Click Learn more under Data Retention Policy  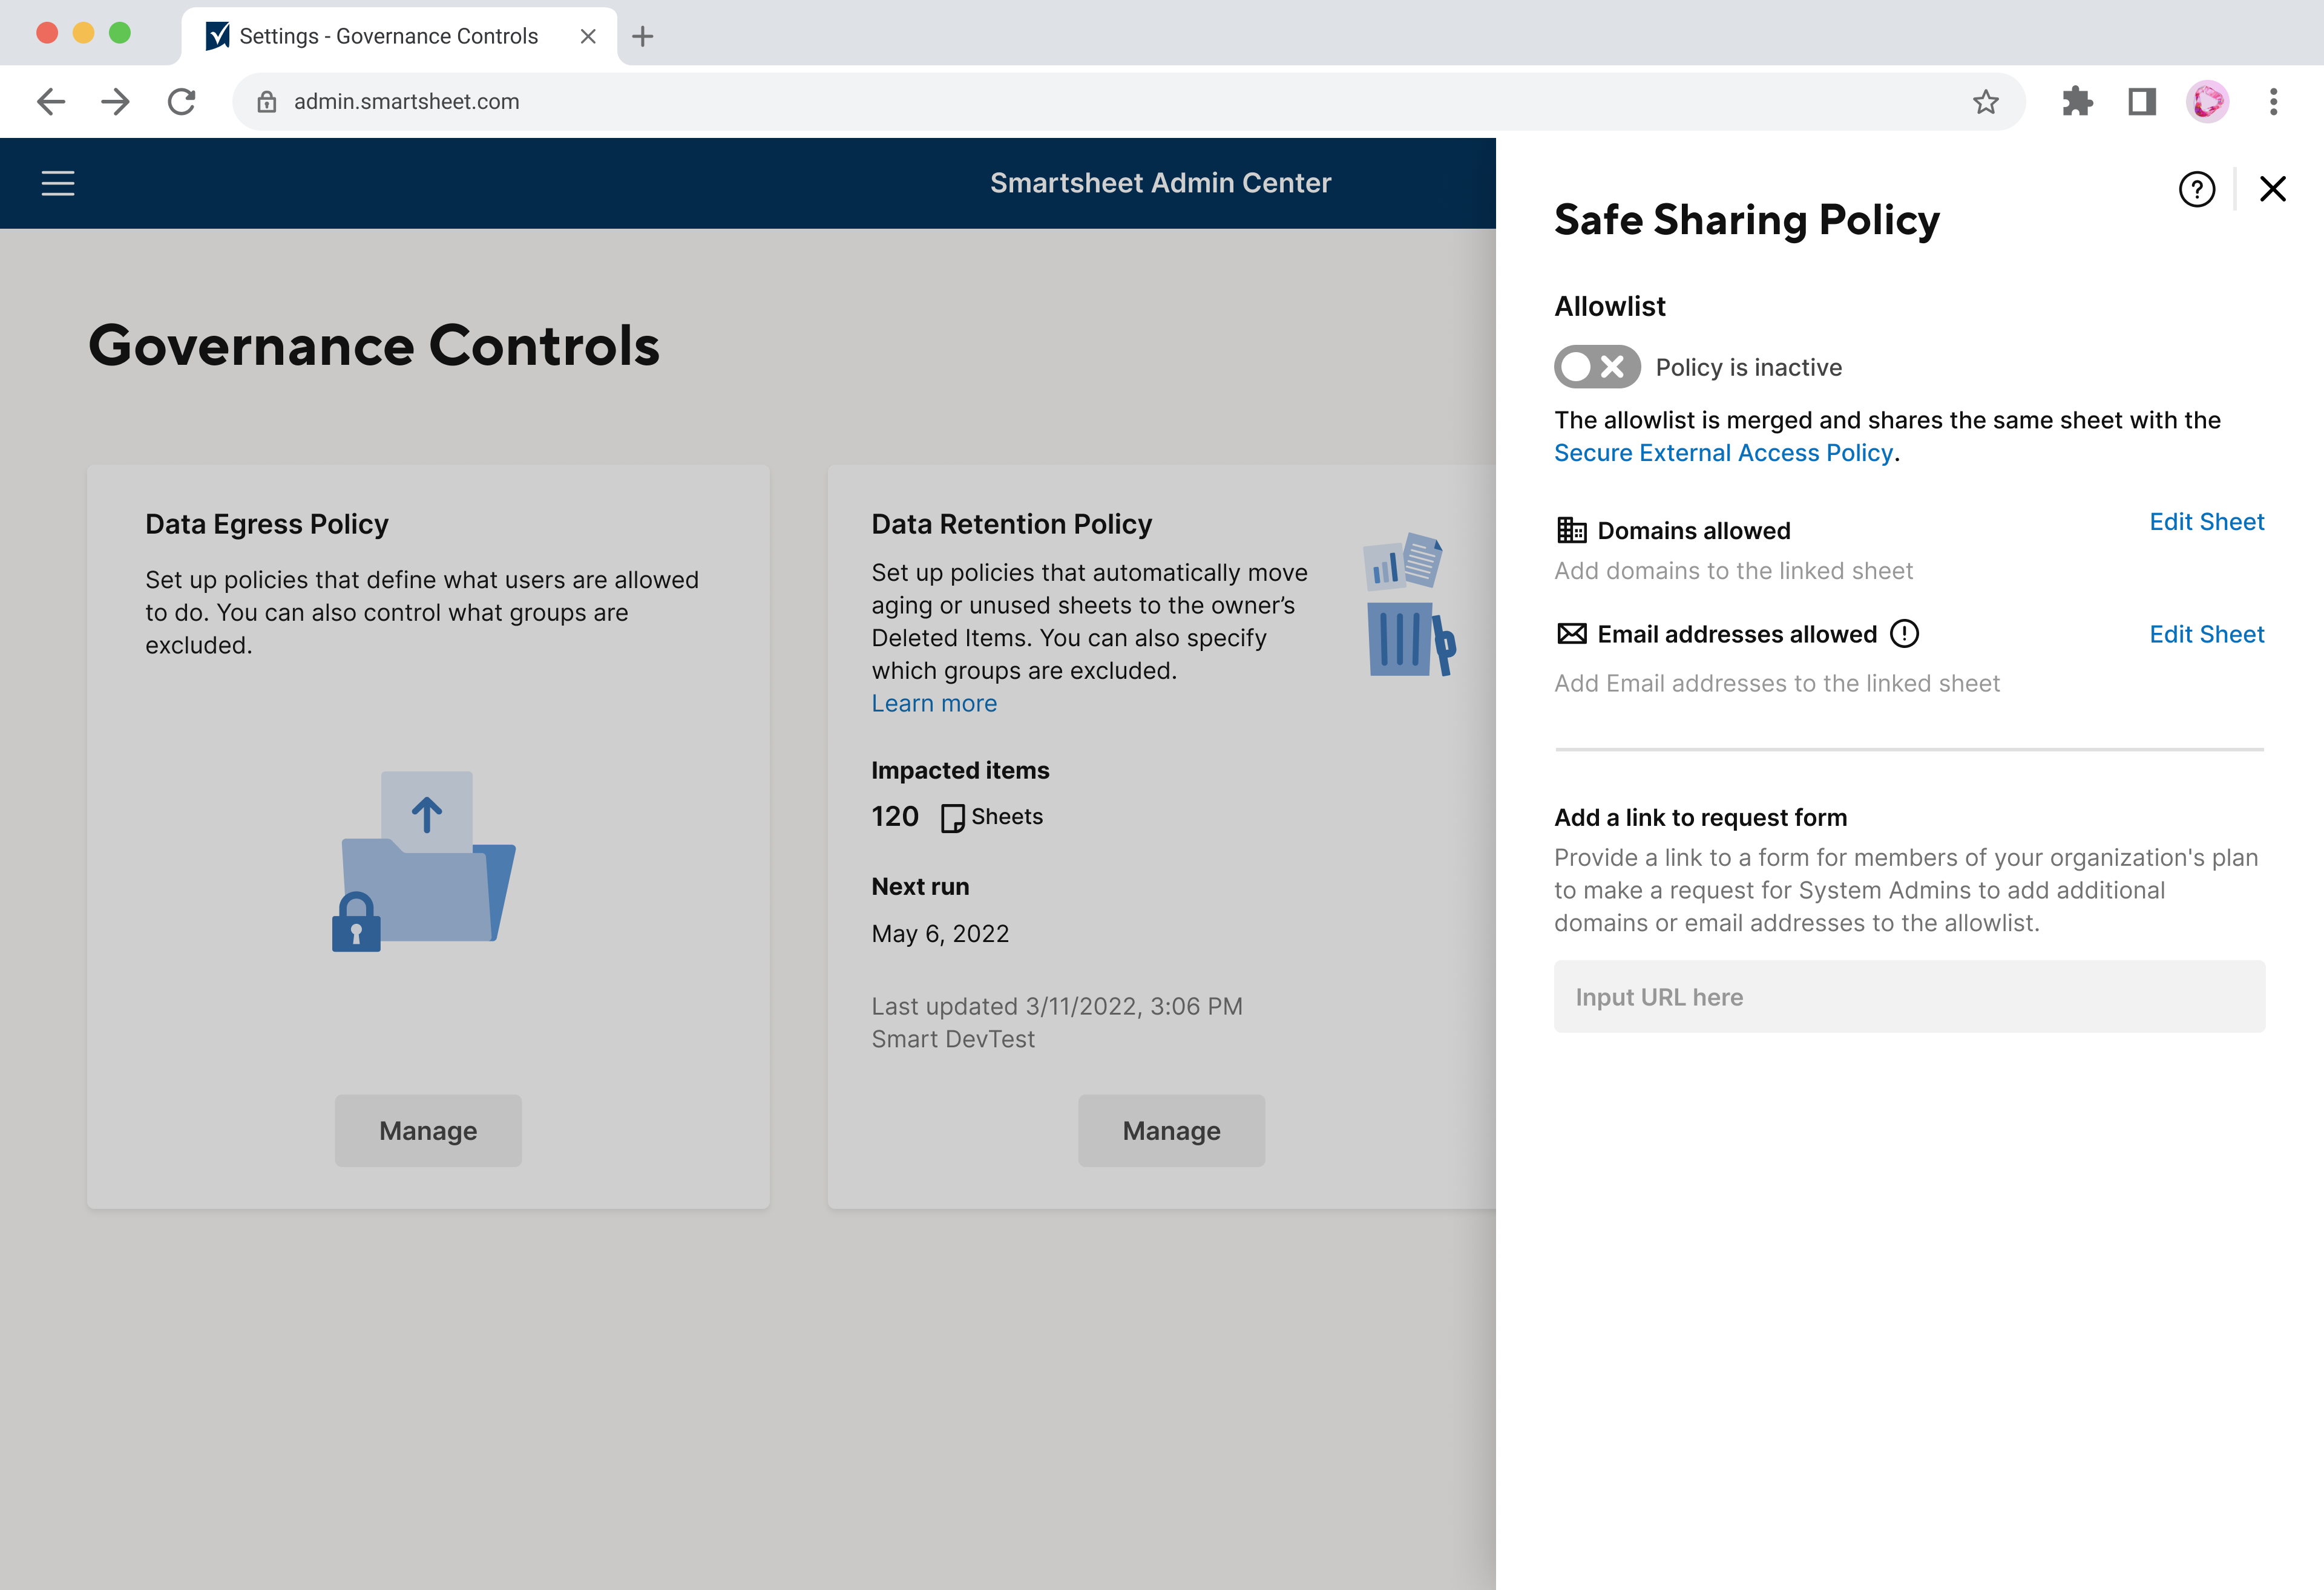(933, 702)
